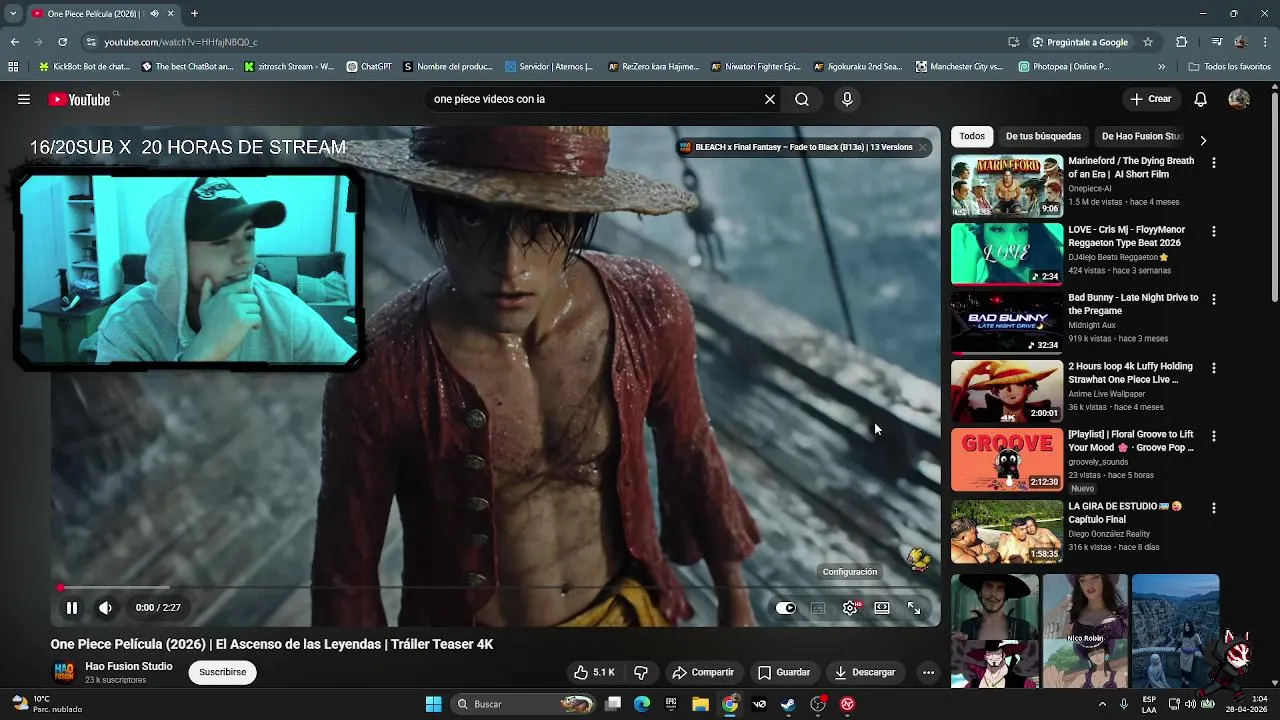Open the Marineford Dying Breath thumbnail

pyautogui.click(x=1007, y=186)
